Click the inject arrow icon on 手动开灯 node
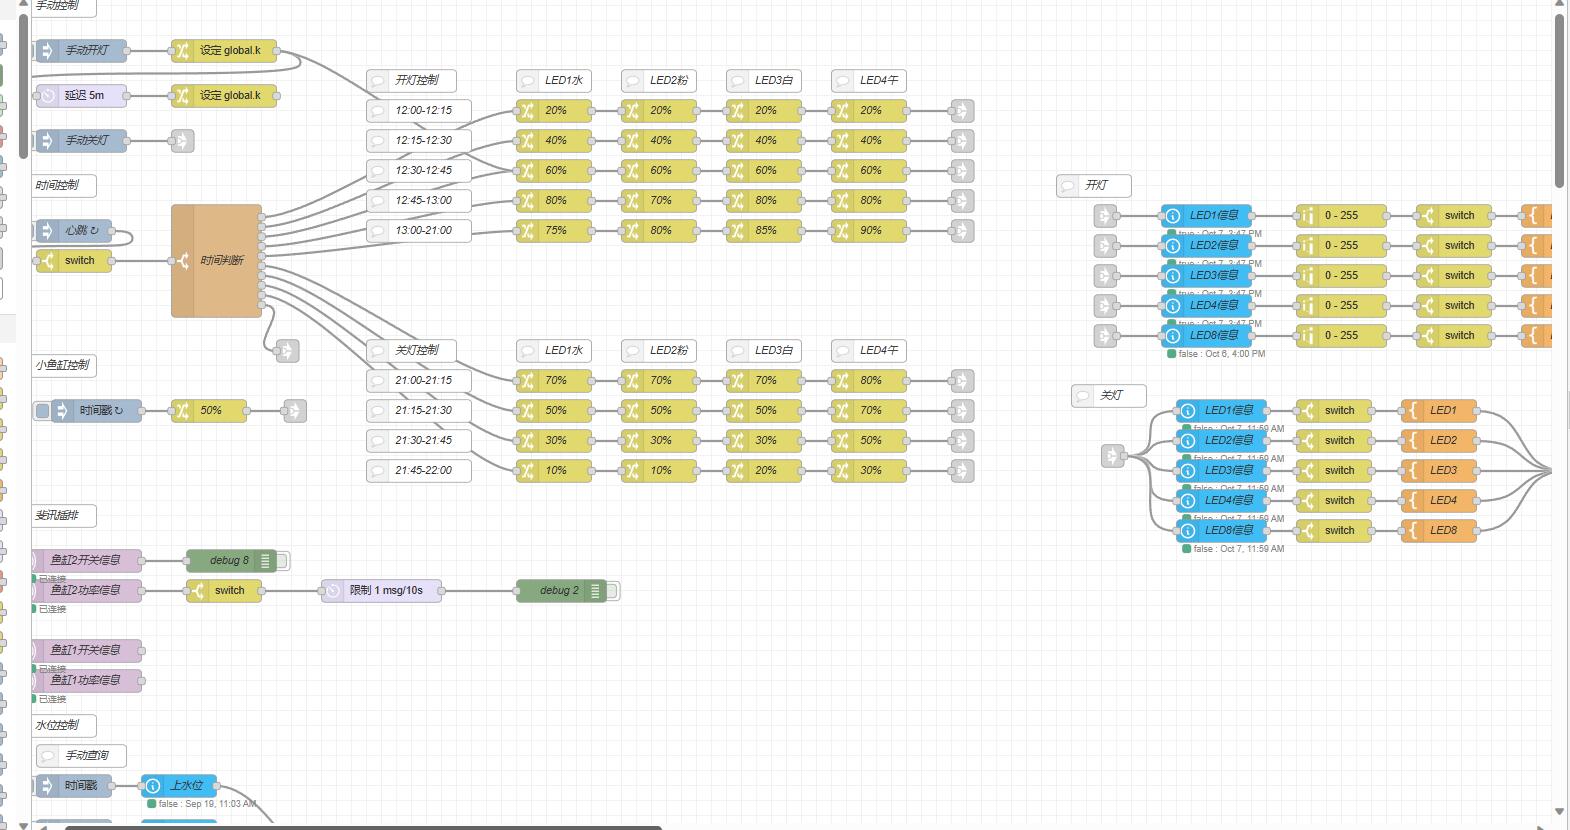The image size is (1570, 830). (x=47, y=50)
